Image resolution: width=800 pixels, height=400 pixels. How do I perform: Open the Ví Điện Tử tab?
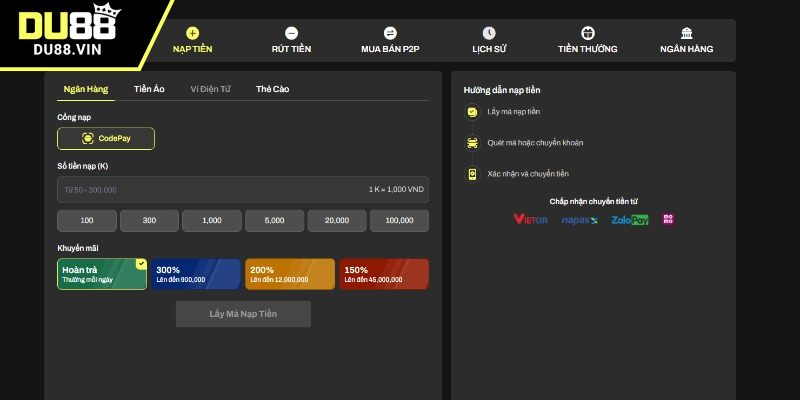pyautogui.click(x=210, y=89)
